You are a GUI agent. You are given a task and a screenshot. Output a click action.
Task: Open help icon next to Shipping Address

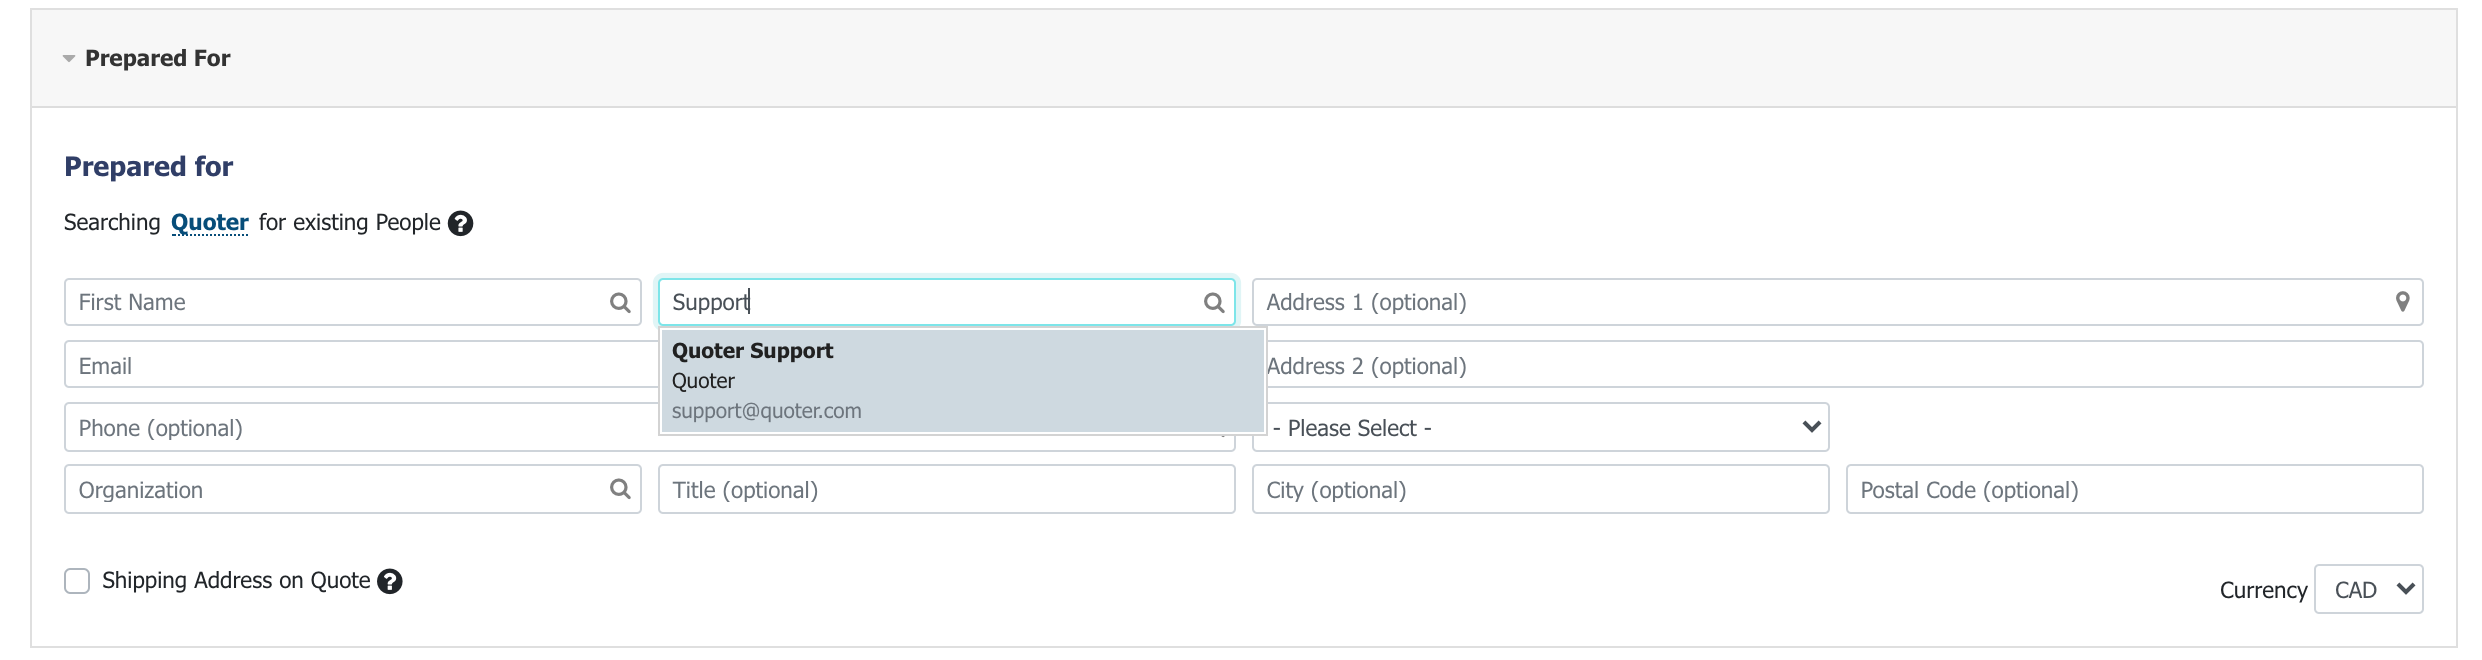pyautogui.click(x=390, y=581)
